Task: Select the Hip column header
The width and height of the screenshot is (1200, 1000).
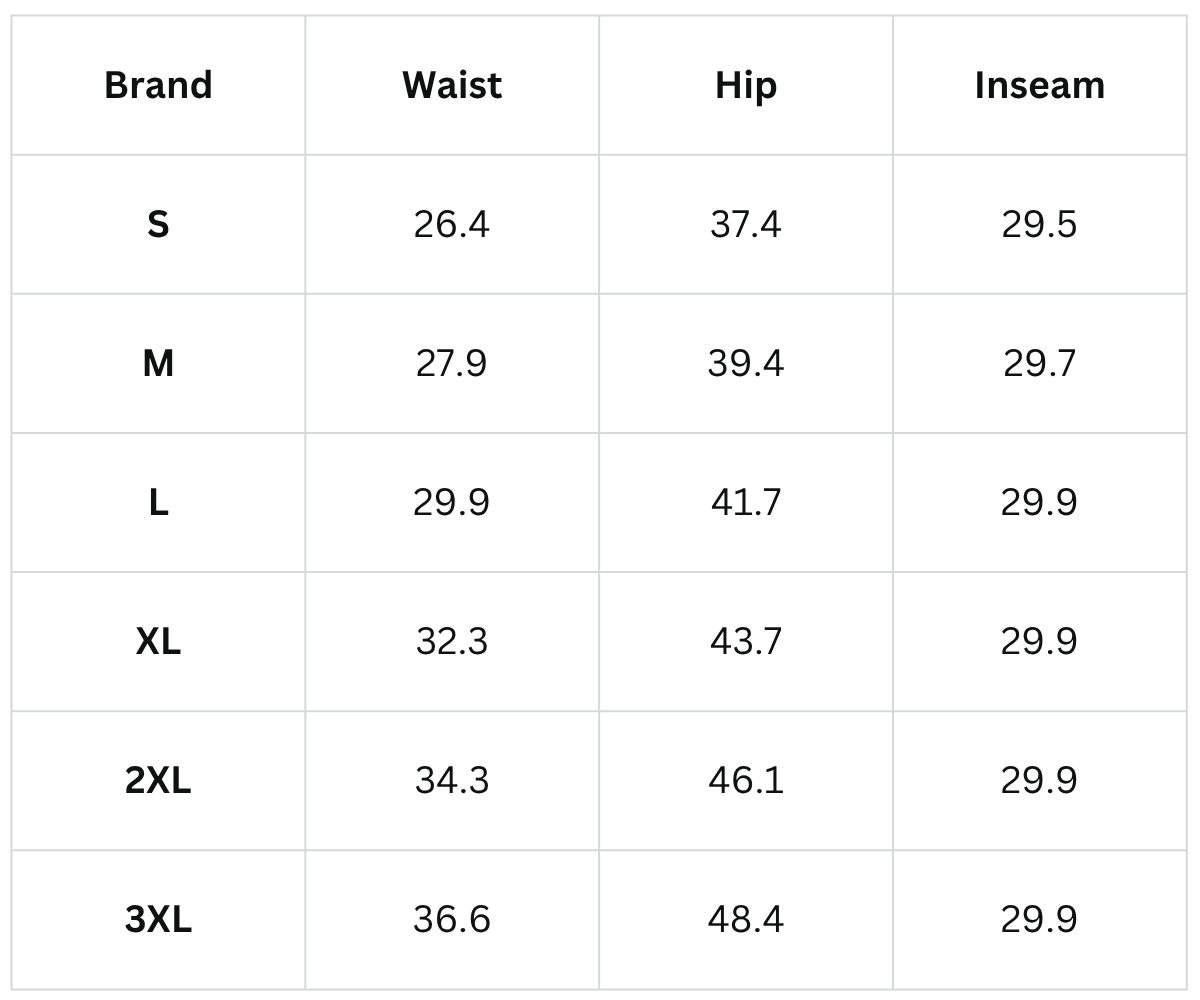Action: [x=746, y=85]
